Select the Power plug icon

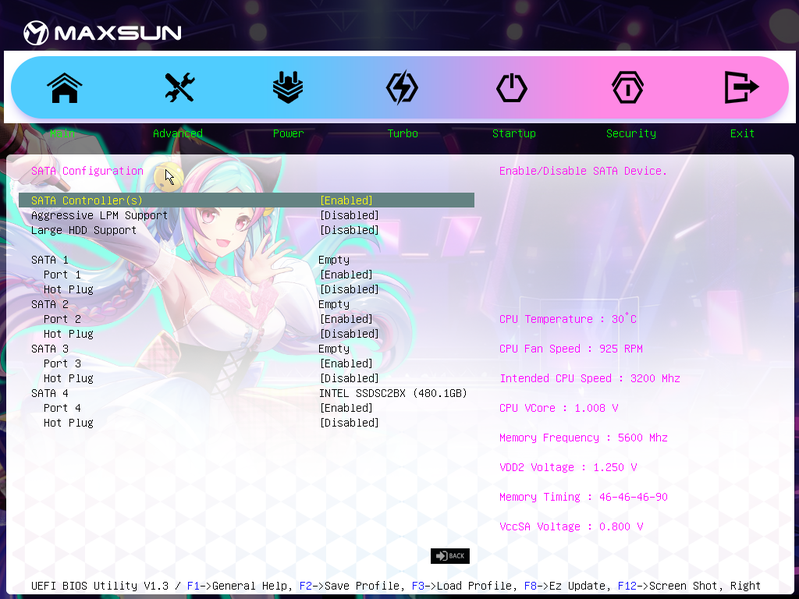click(288, 87)
